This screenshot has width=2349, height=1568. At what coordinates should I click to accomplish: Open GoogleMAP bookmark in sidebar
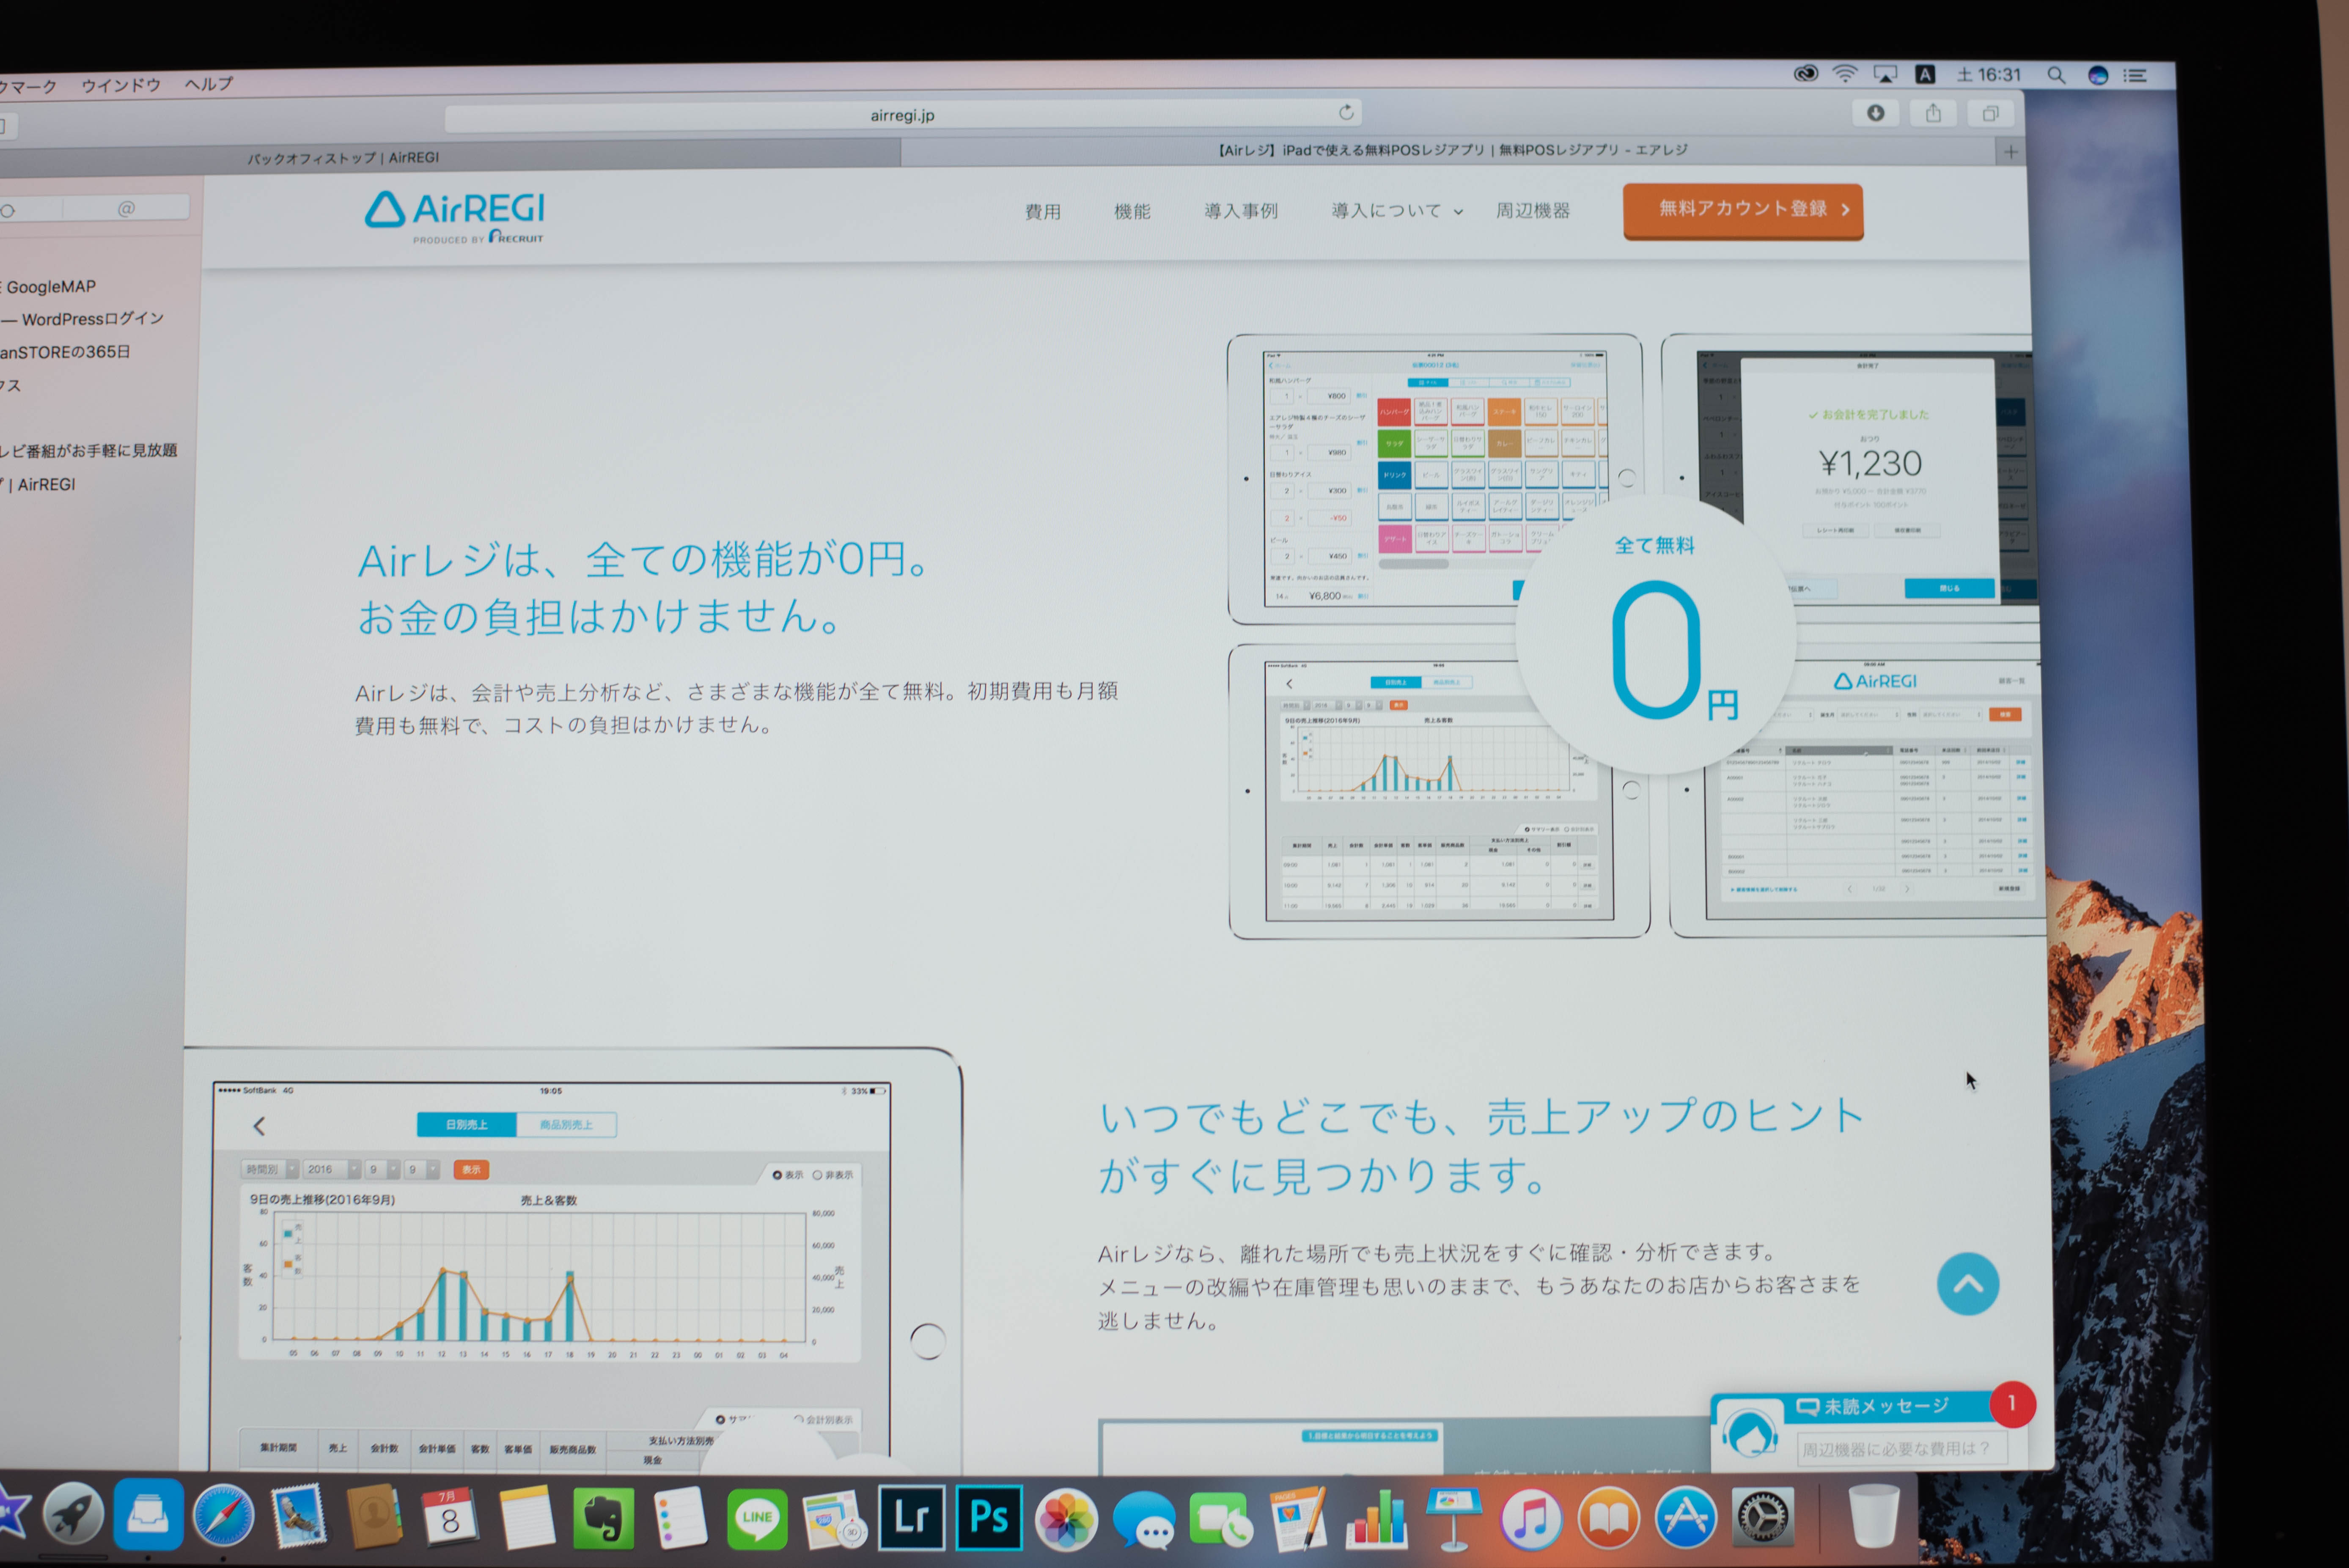[x=50, y=287]
